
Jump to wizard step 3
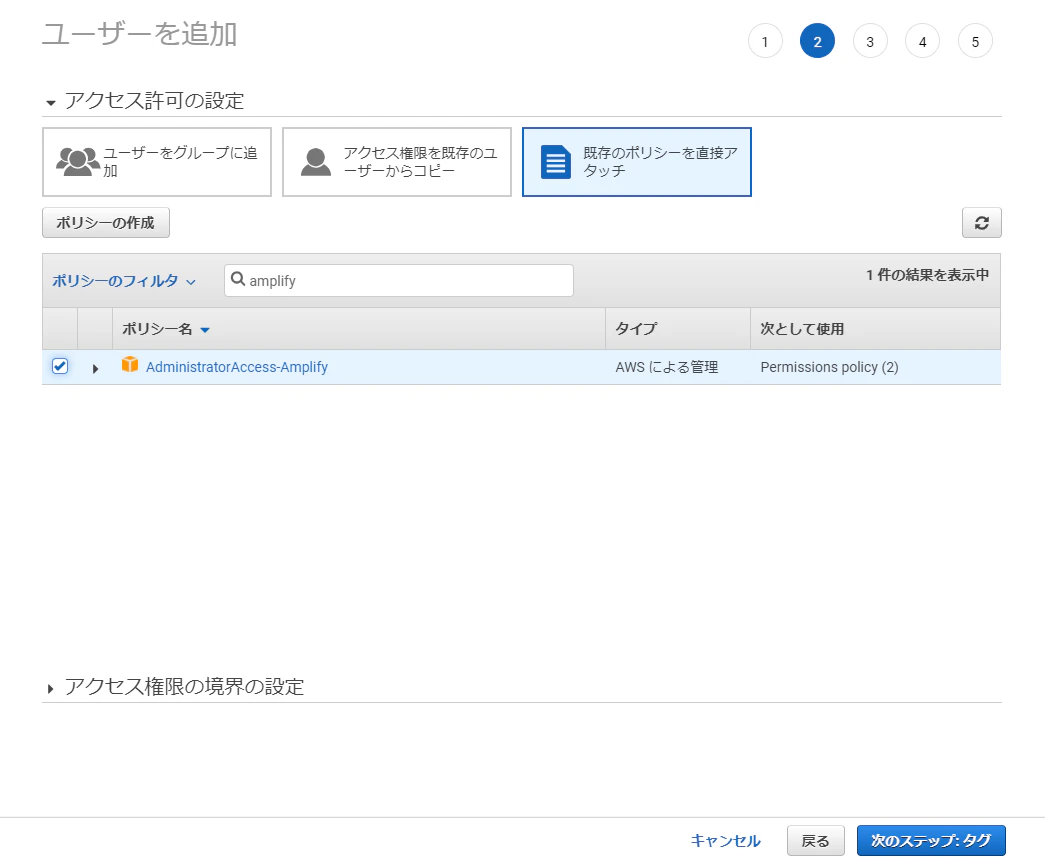point(870,41)
